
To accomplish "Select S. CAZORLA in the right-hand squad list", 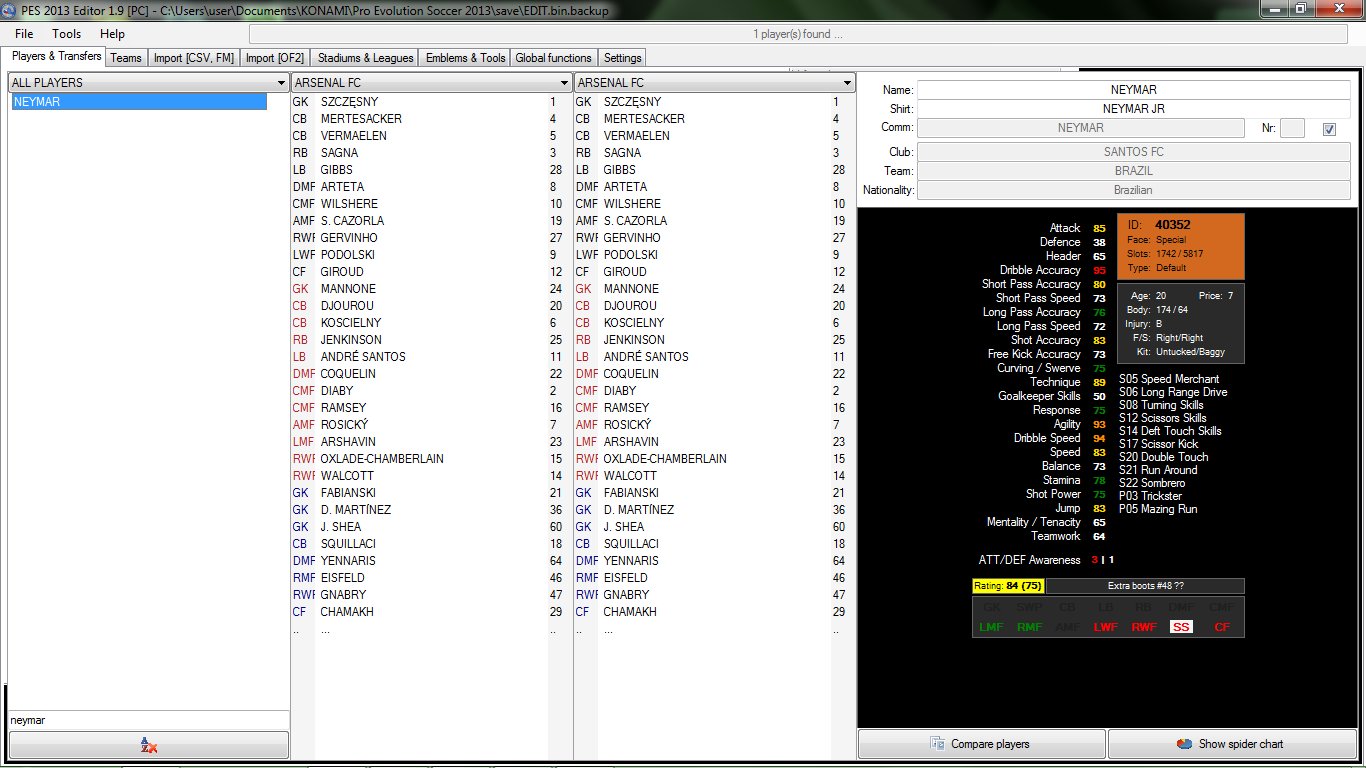I will point(714,221).
